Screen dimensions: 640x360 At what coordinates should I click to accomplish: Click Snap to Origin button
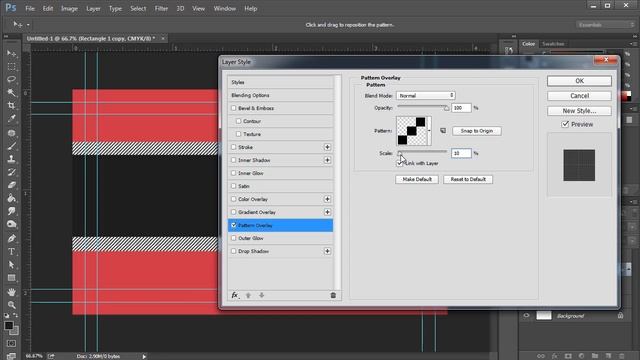click(x=477, y=131)
